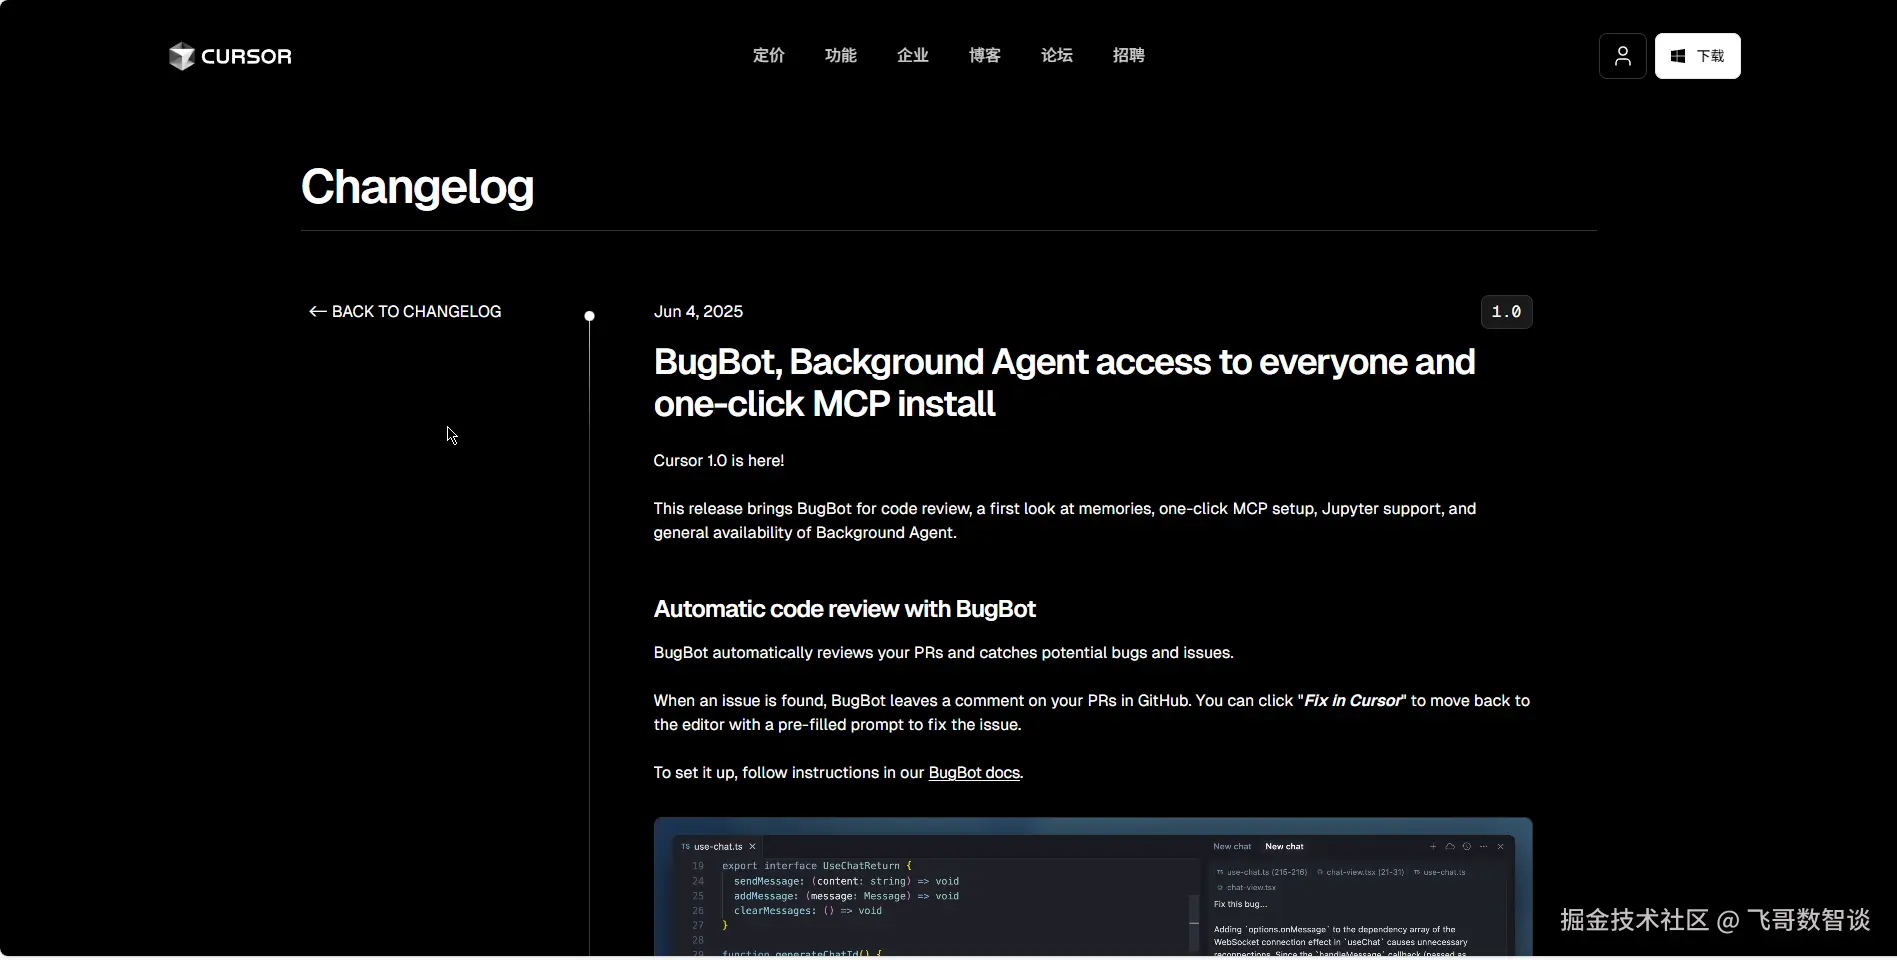Open the 功能 navigation item
This screenshot has height=960, width=1897.
click(841, 56)
